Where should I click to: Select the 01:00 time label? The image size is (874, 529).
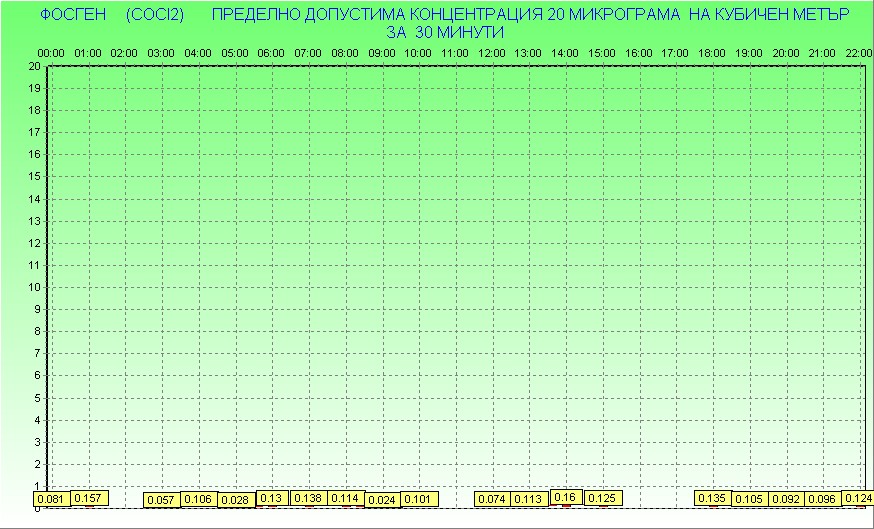88,54
